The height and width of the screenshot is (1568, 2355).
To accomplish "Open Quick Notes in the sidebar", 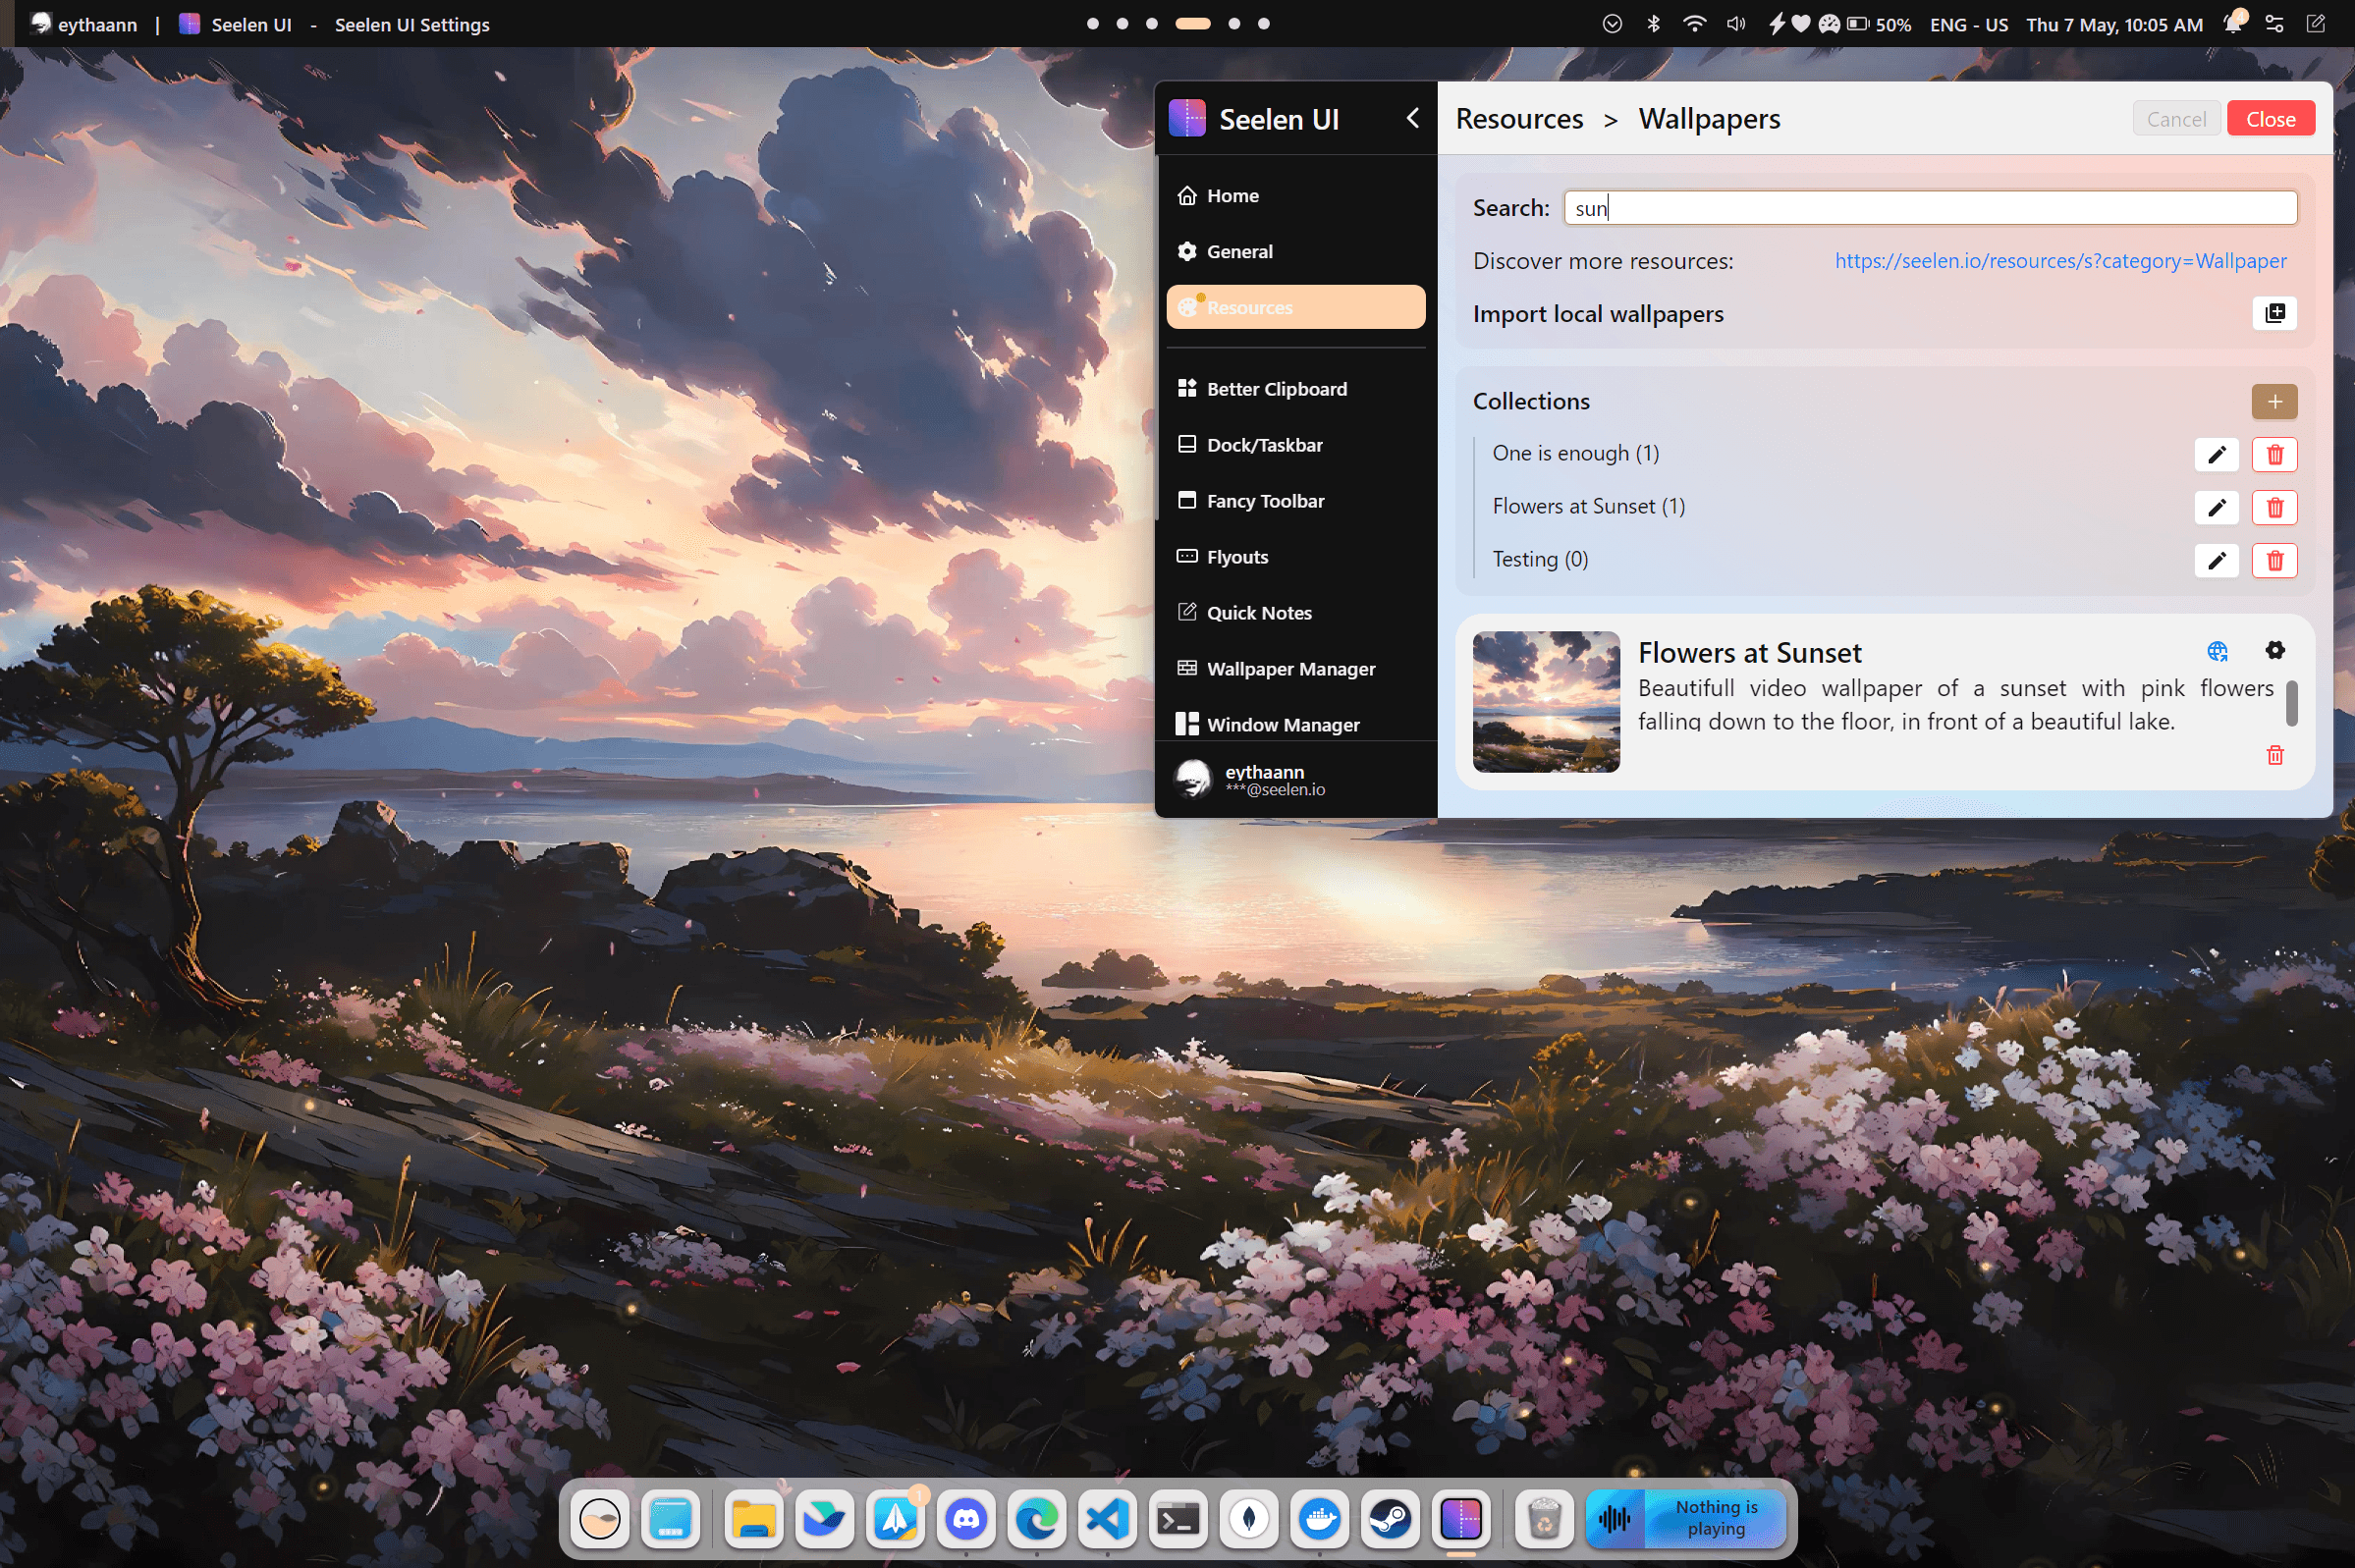I will [1295, 613].
